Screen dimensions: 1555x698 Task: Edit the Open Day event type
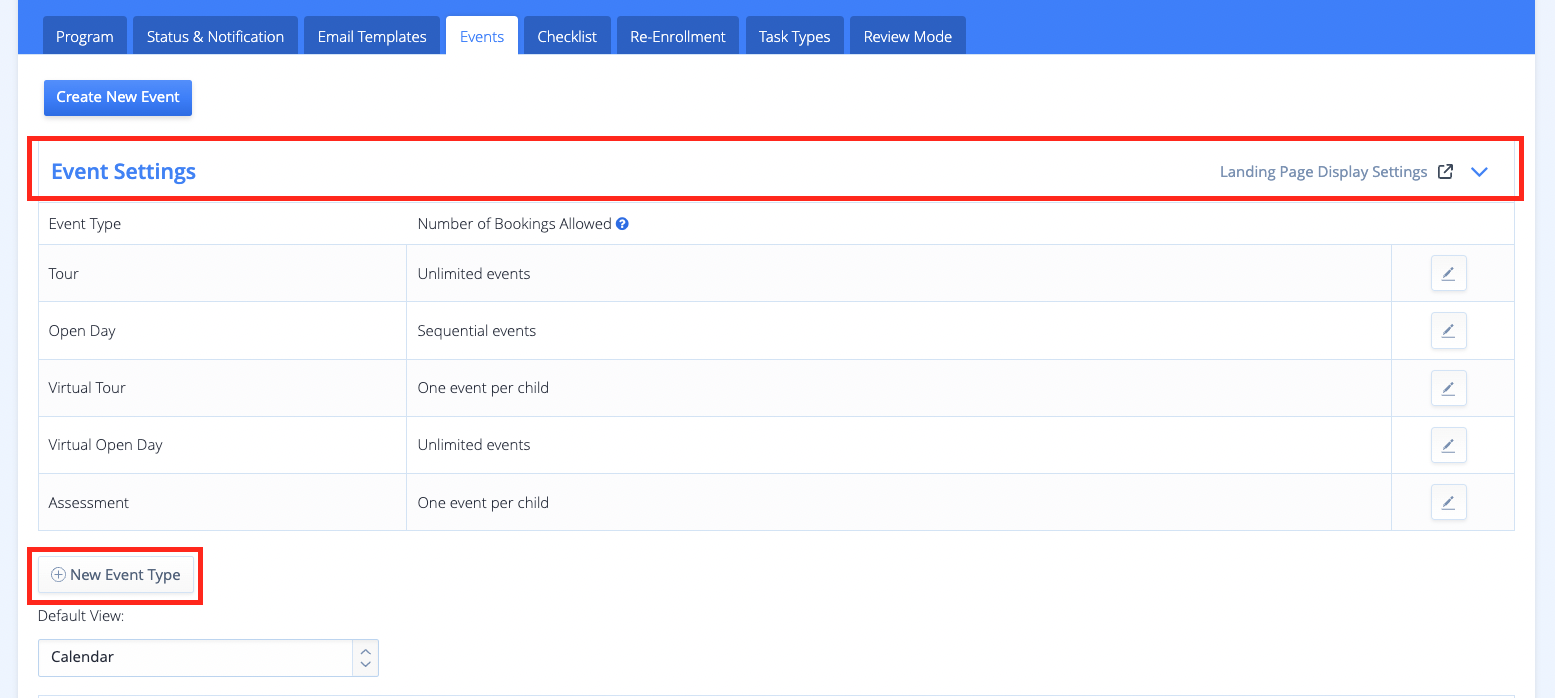(1448, 330)
